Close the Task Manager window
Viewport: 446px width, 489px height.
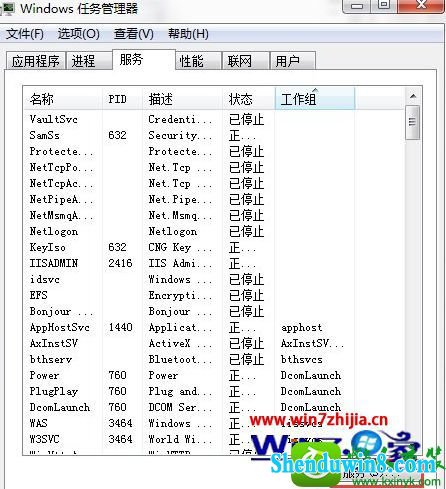pyautogui.click(x=421, y=5)
